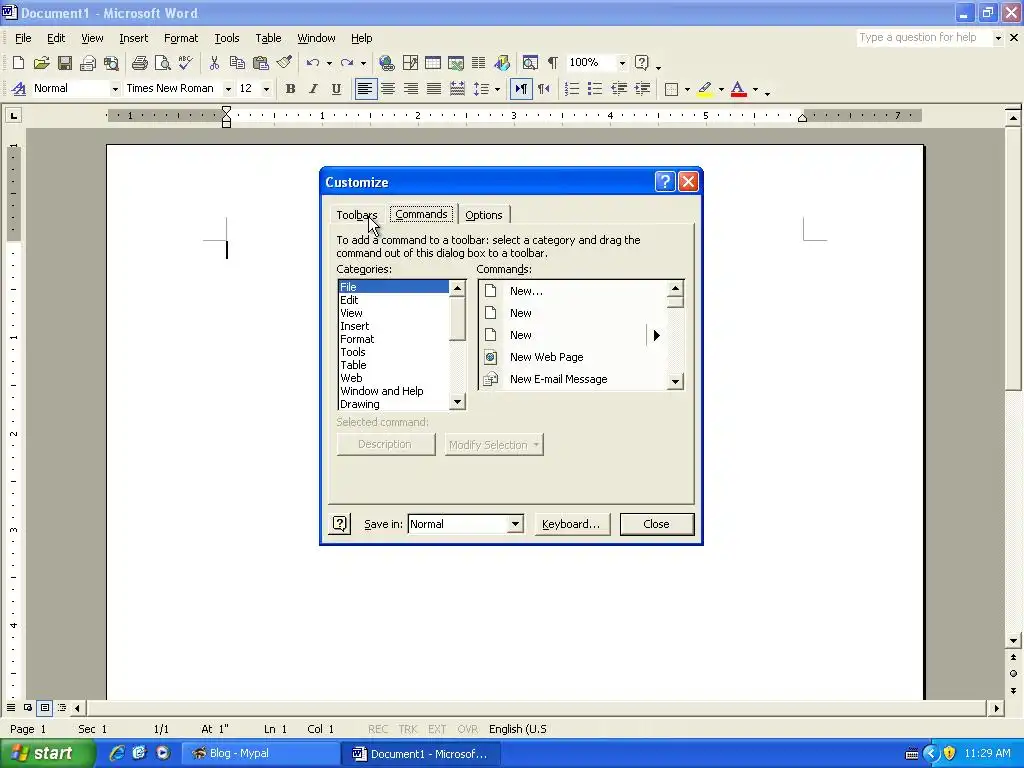This screenshot has height=768, width=1024.
Task: Open Print Preview from the toolbar
Action: [162, 63]
